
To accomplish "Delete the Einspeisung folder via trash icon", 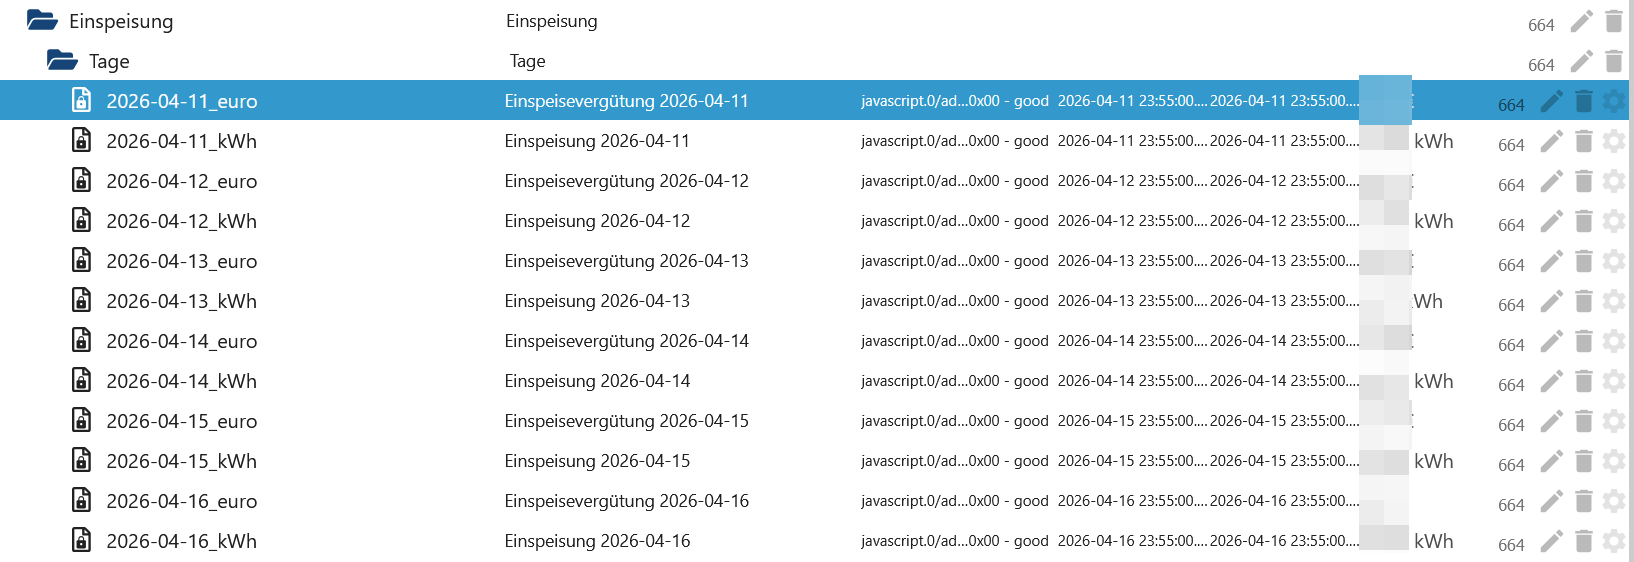I will tap(1613, 21).
